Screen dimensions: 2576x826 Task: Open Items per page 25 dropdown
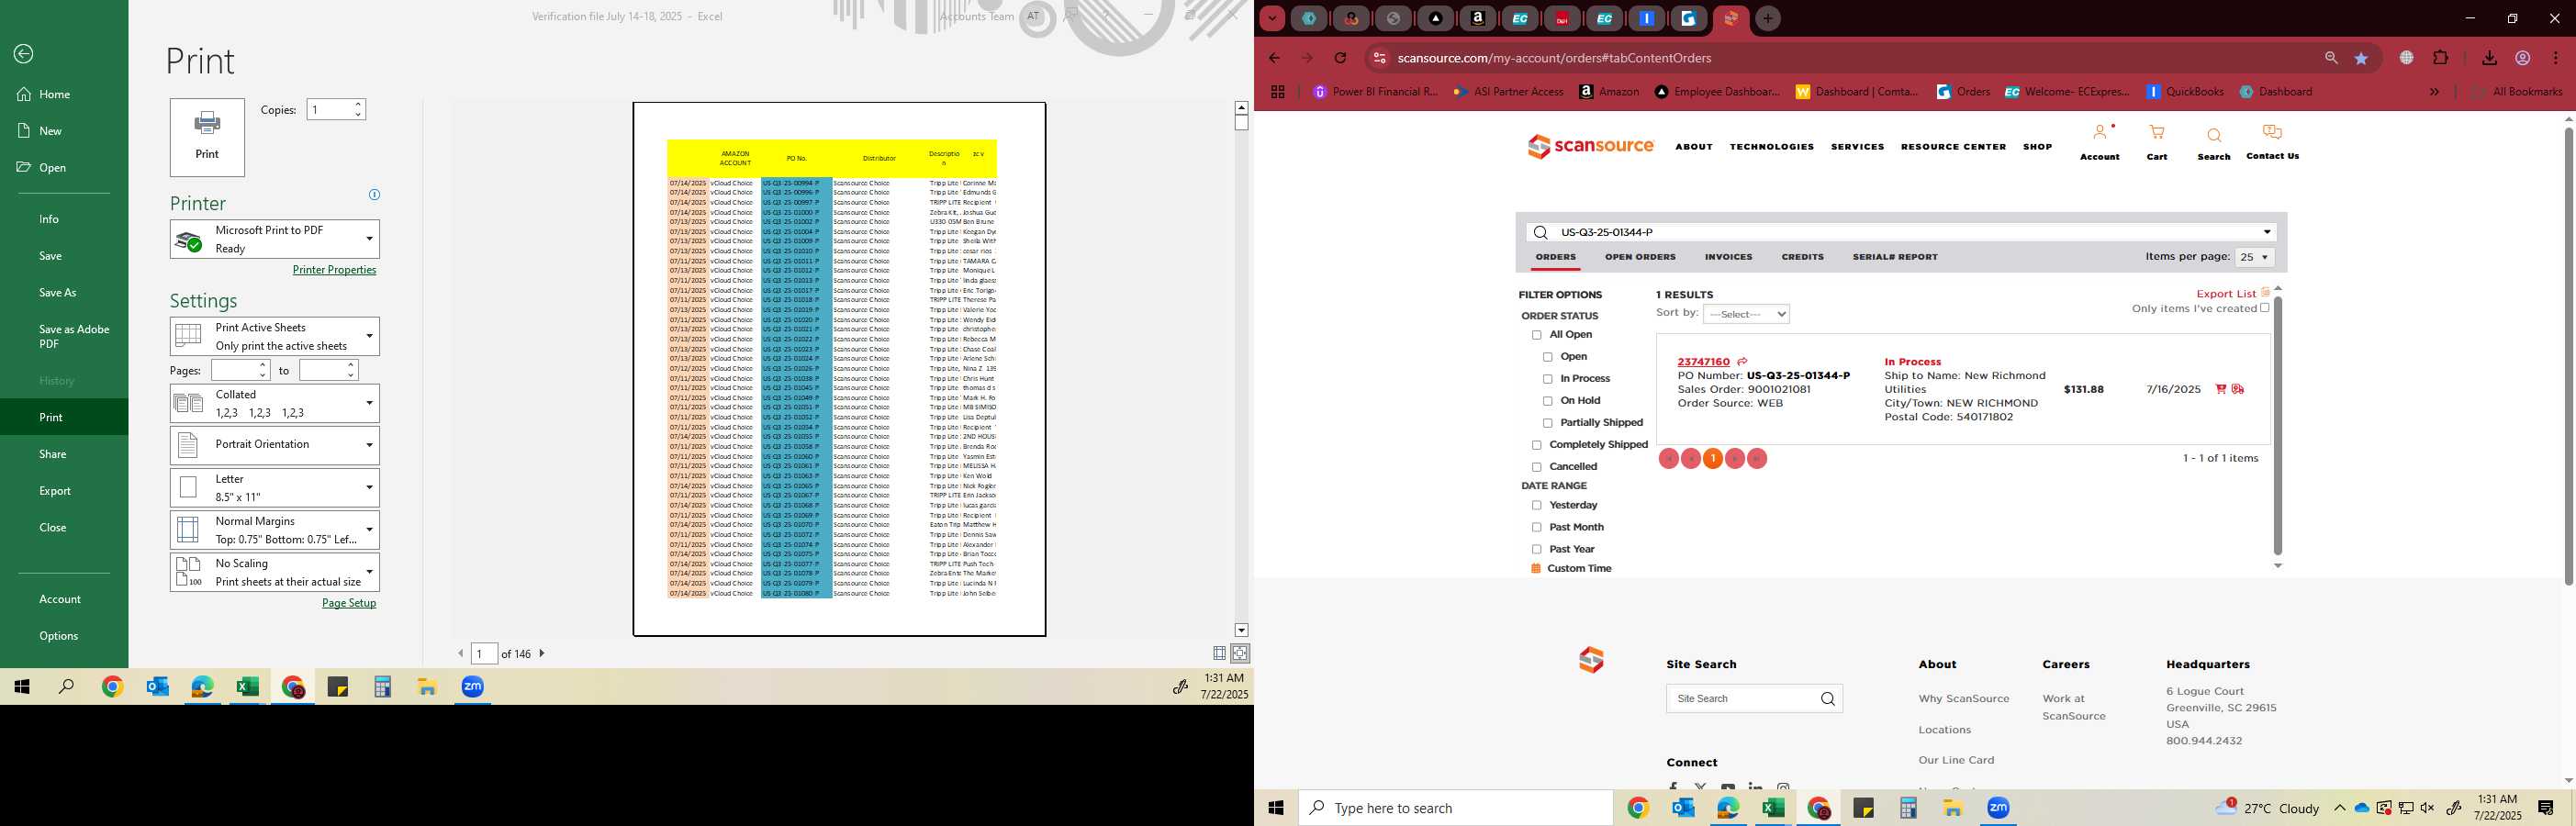pyautogui.click(x=2255, y=257)
